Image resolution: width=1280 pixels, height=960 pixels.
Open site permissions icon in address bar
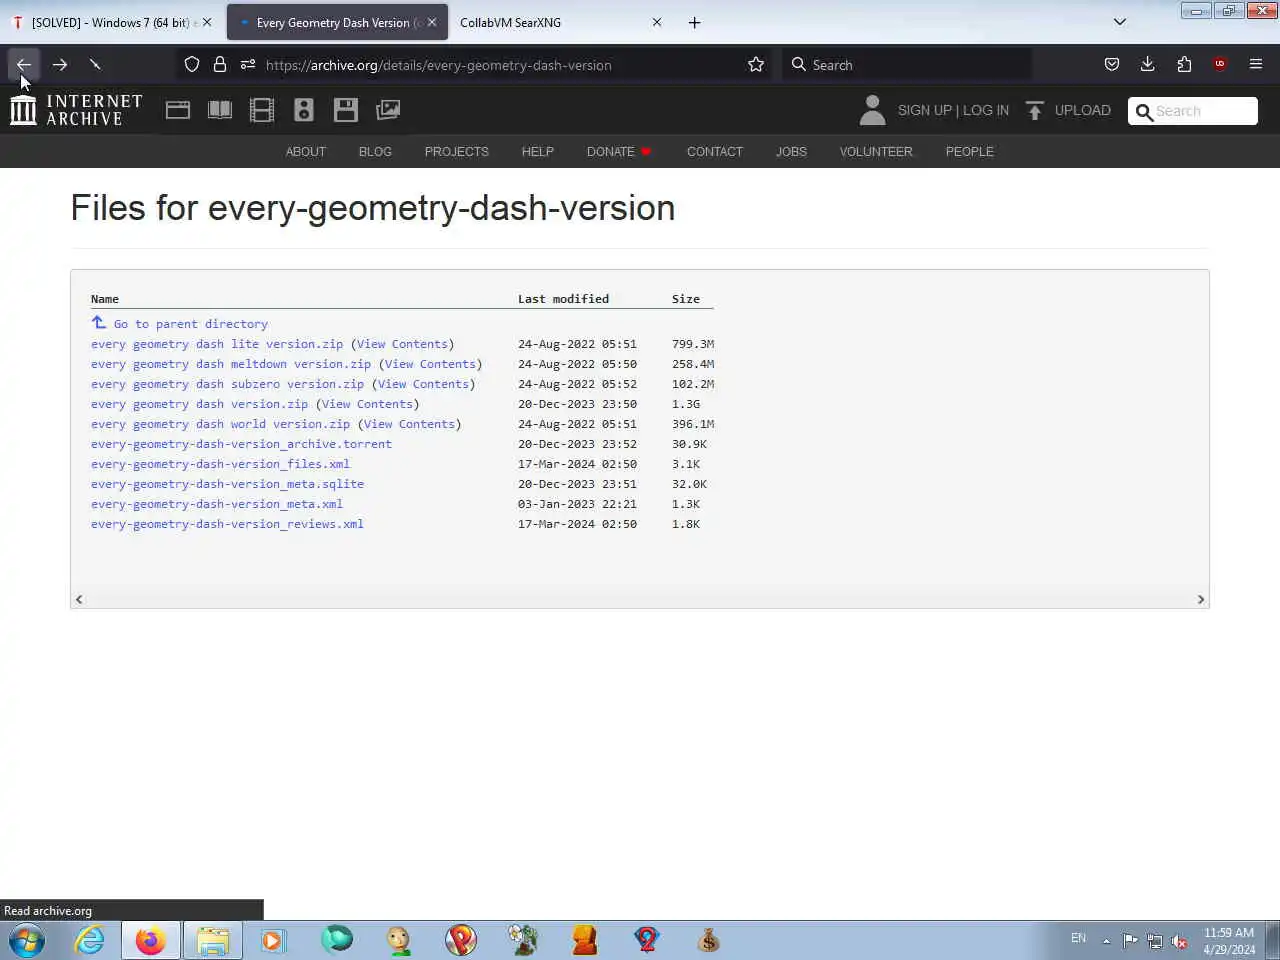pyautogui.click(x=248, y=65)
